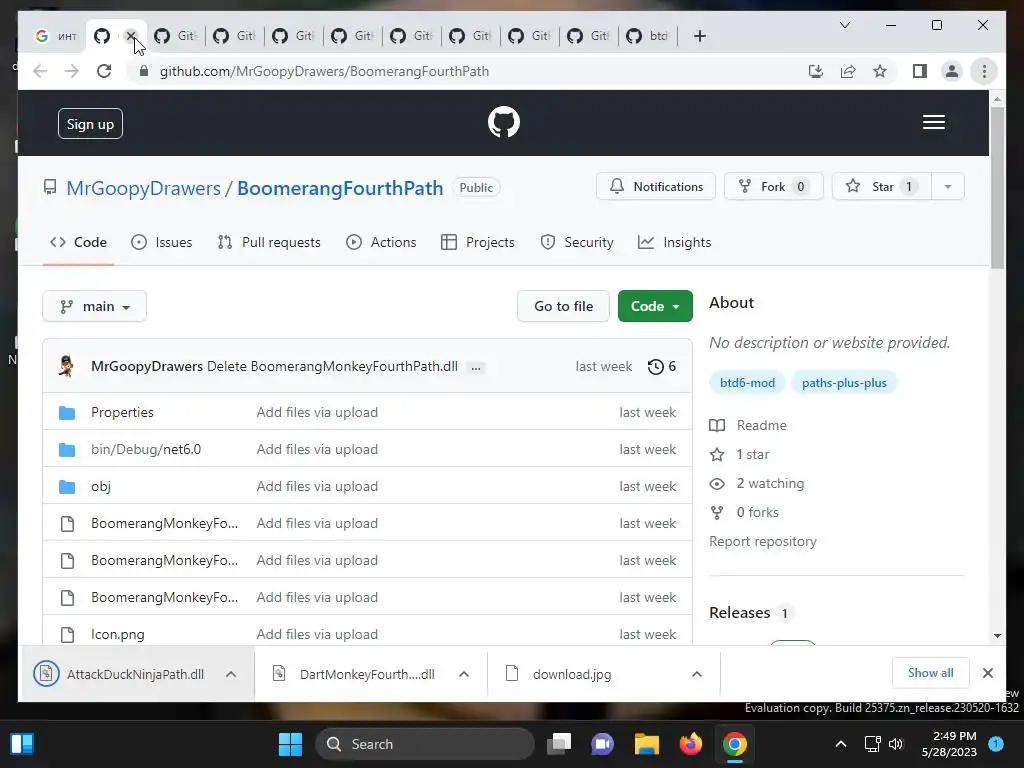The image size is (1024, 768).
Task: Open the browser side panel
Action: point(920,71)
